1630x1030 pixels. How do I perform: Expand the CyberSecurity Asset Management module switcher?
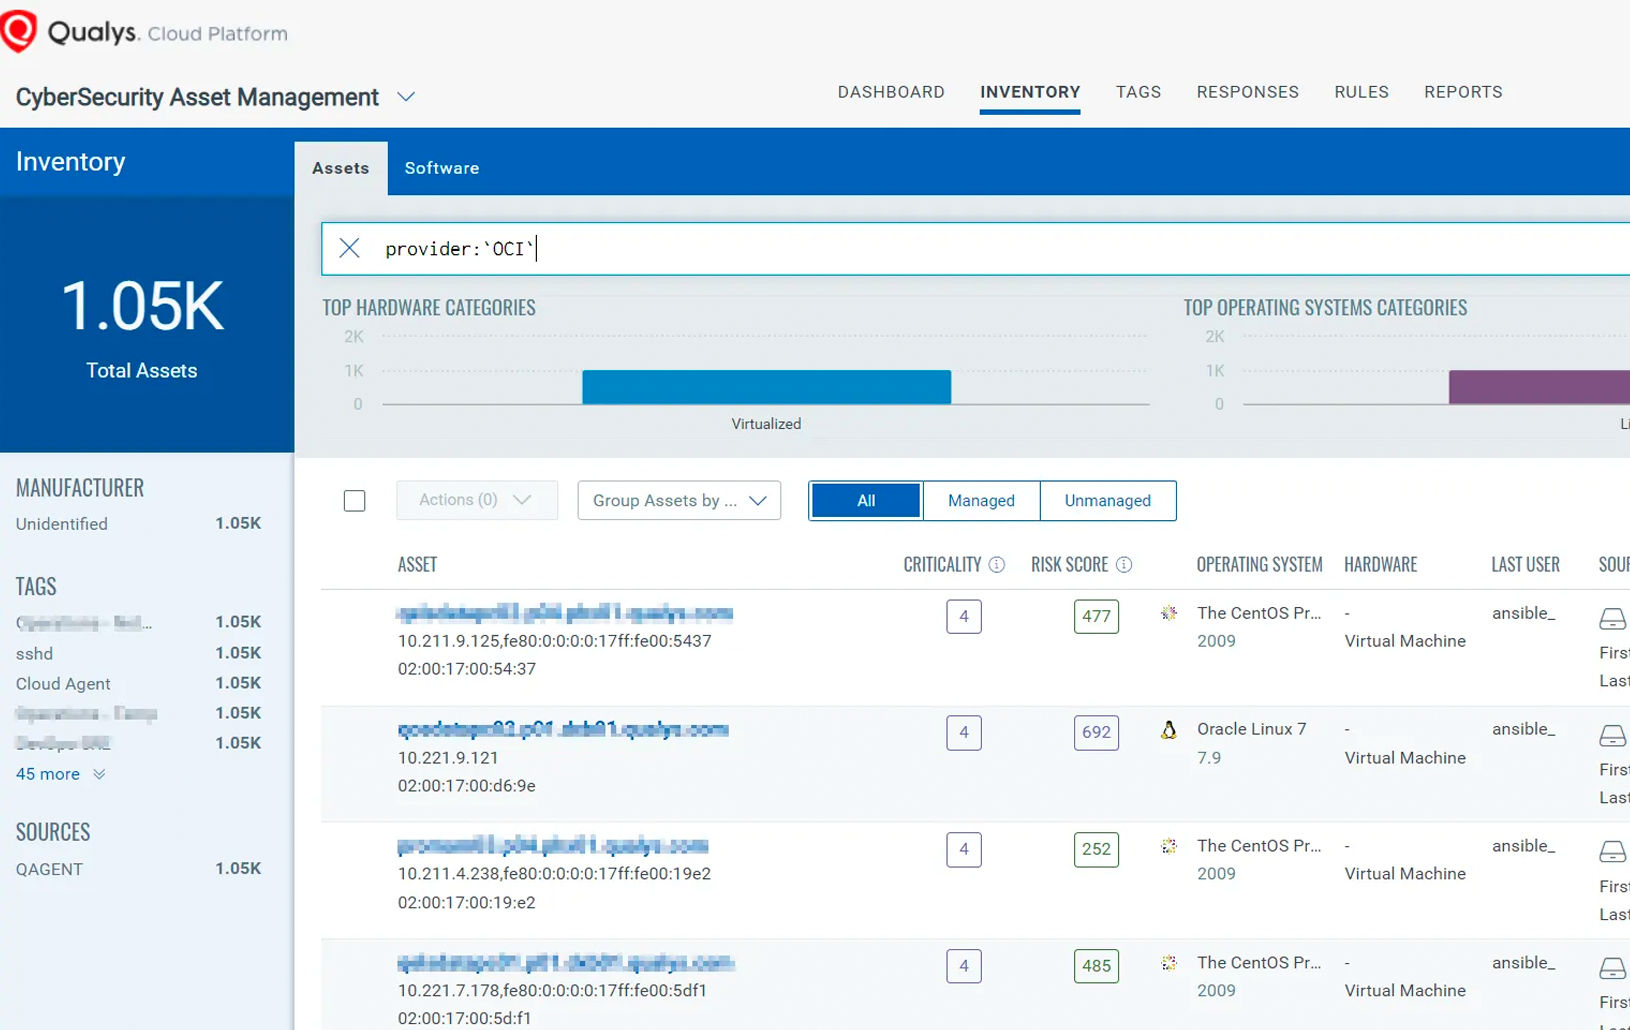(x=406, y=97)
